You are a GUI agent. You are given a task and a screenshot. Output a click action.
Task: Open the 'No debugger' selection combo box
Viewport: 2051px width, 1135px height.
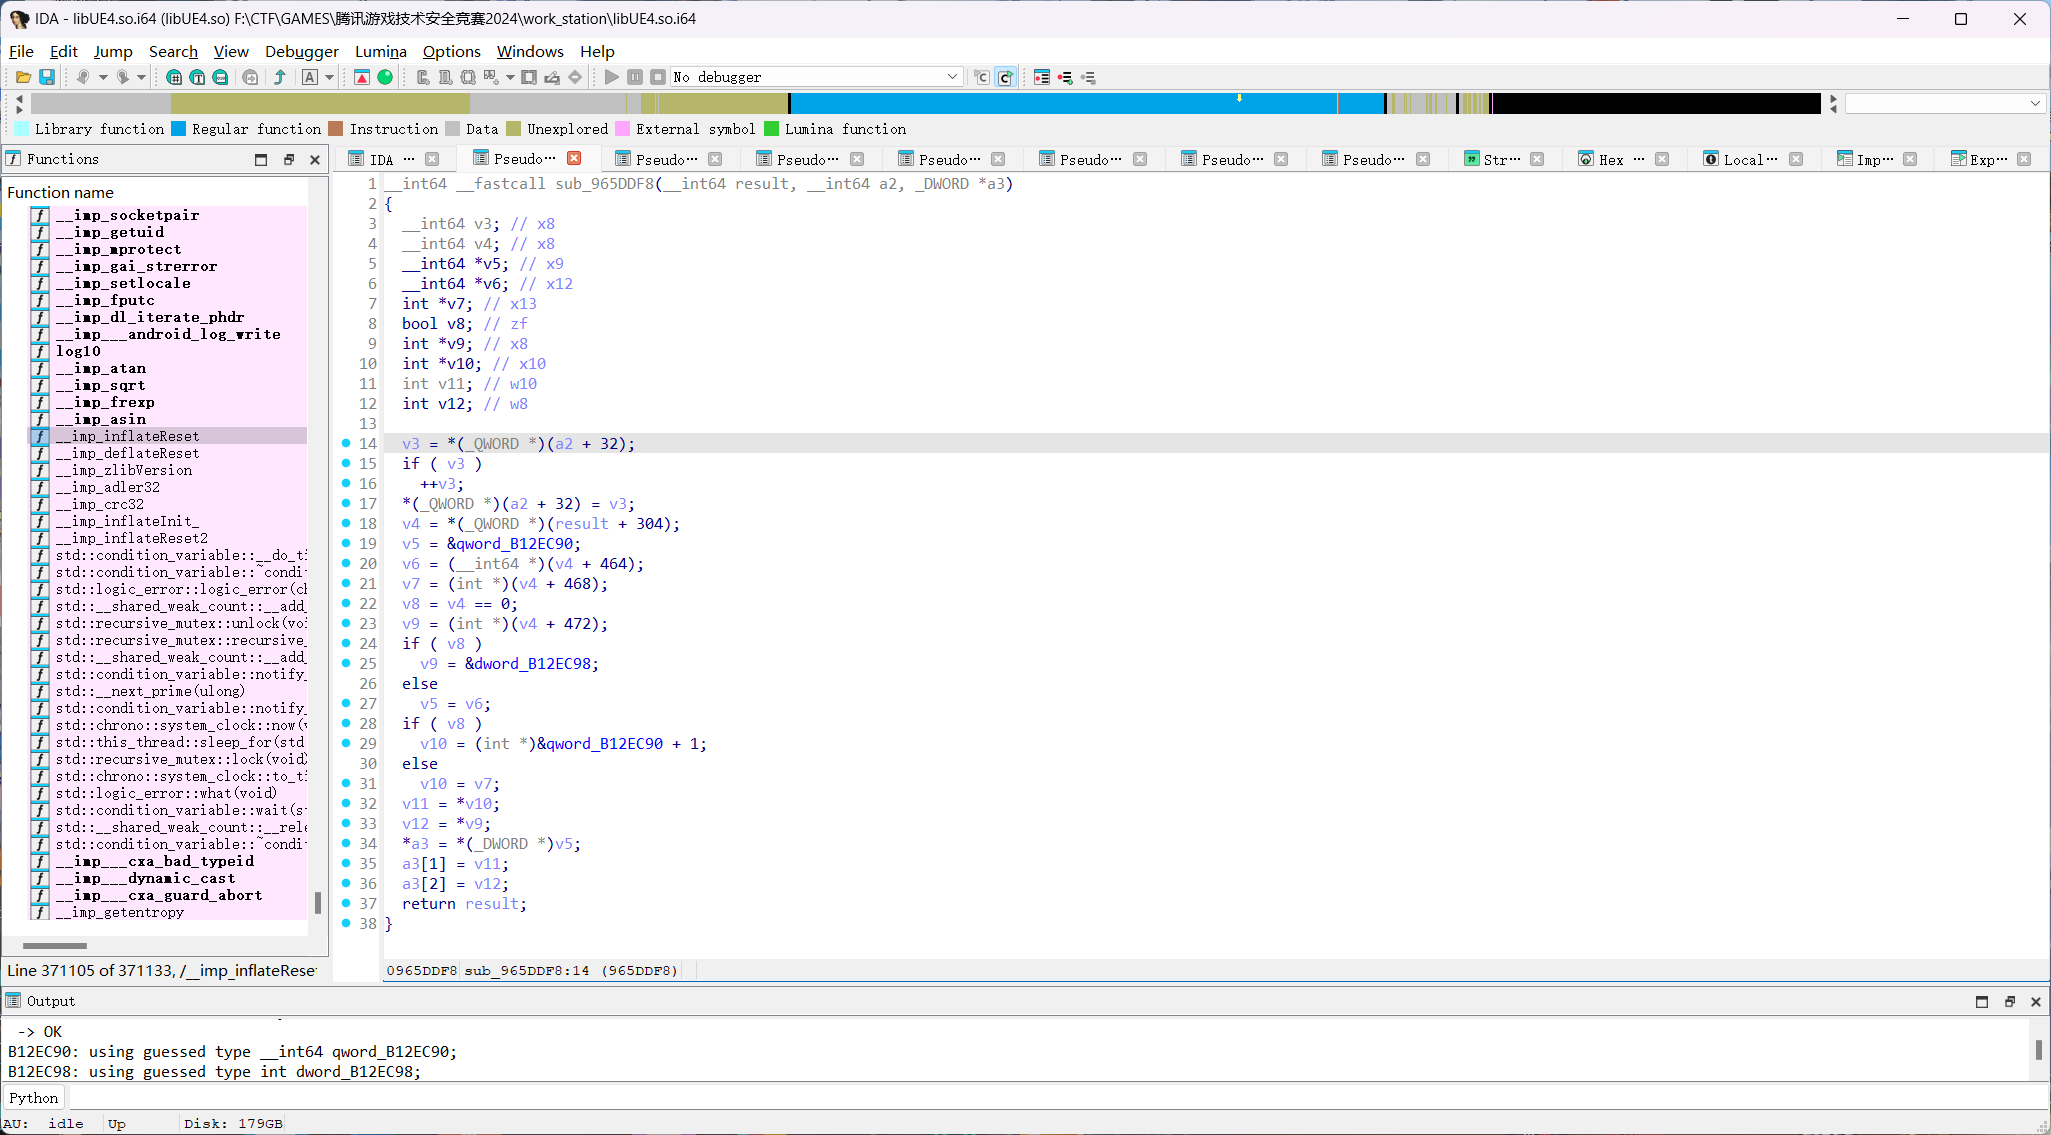coord(816,77)
